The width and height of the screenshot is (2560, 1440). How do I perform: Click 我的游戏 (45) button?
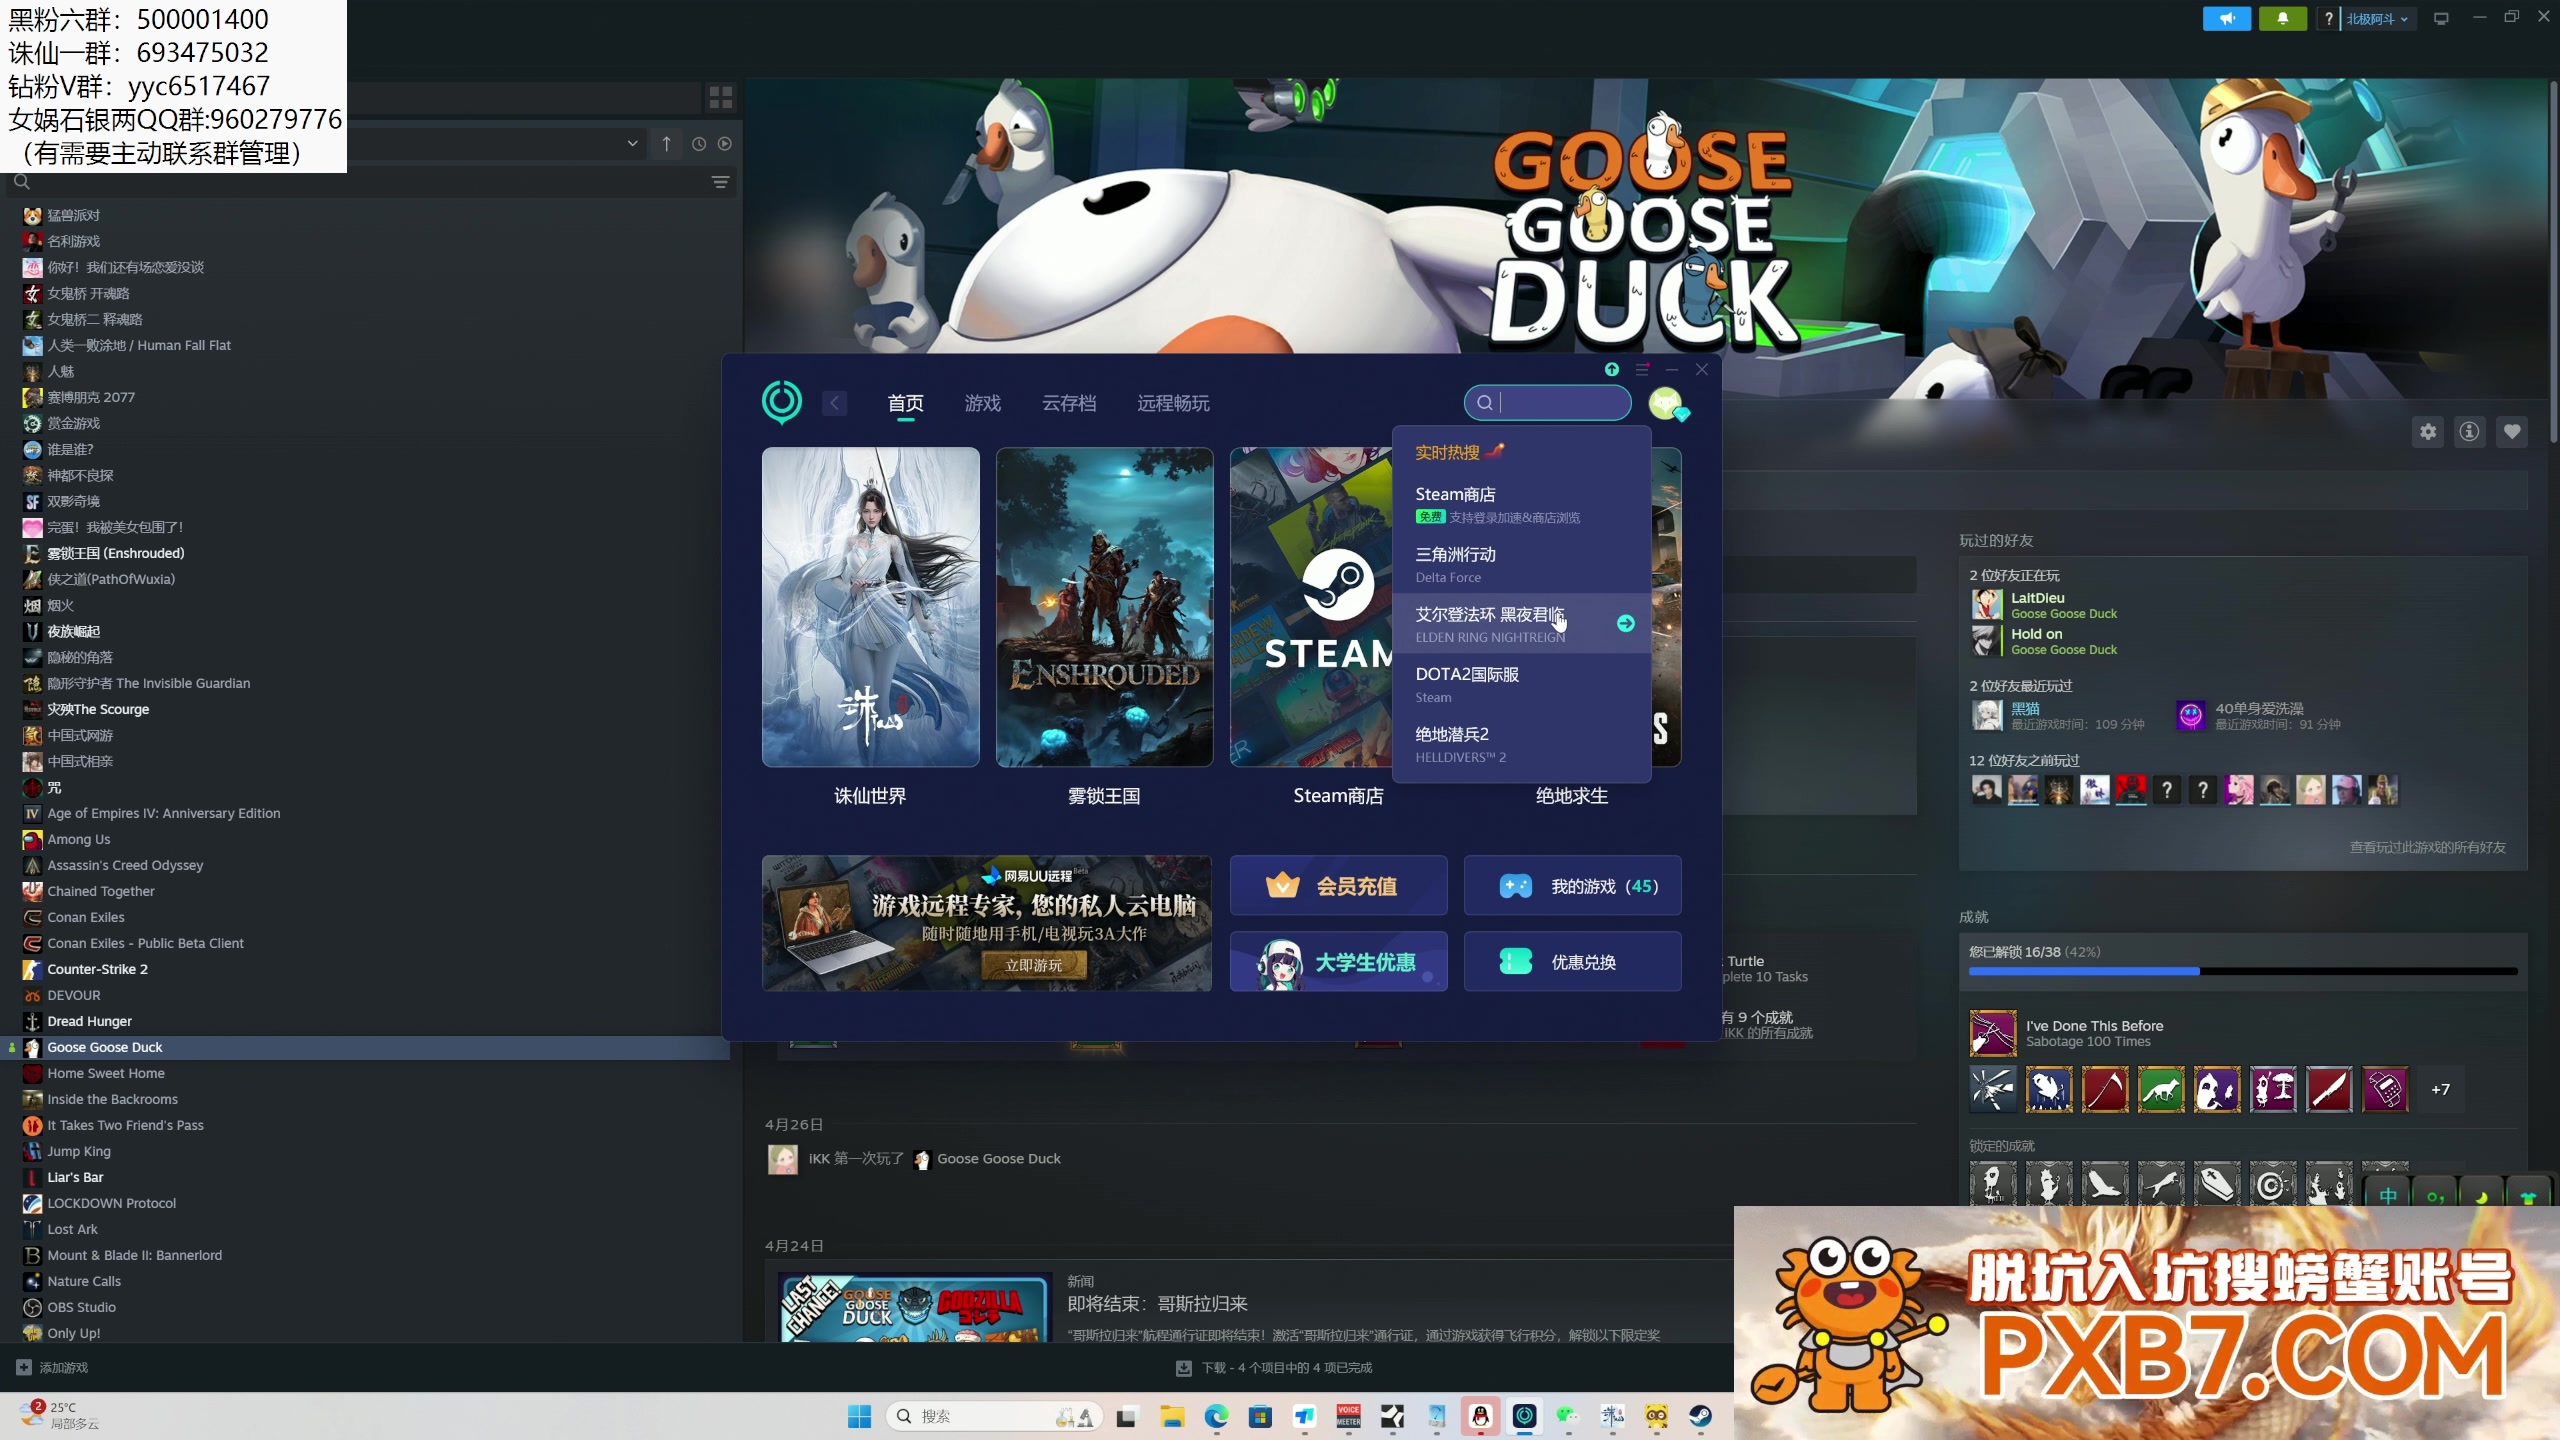tap(1572, 886)
